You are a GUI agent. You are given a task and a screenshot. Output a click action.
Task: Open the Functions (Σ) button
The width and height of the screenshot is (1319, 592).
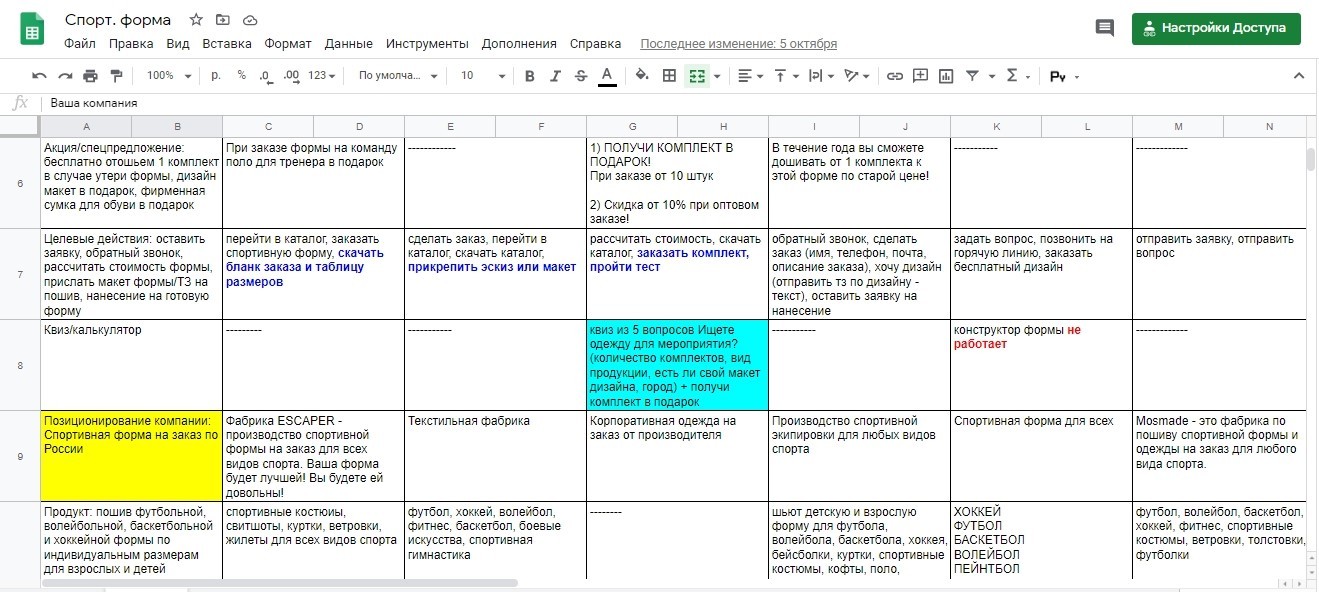[1012, 76]
